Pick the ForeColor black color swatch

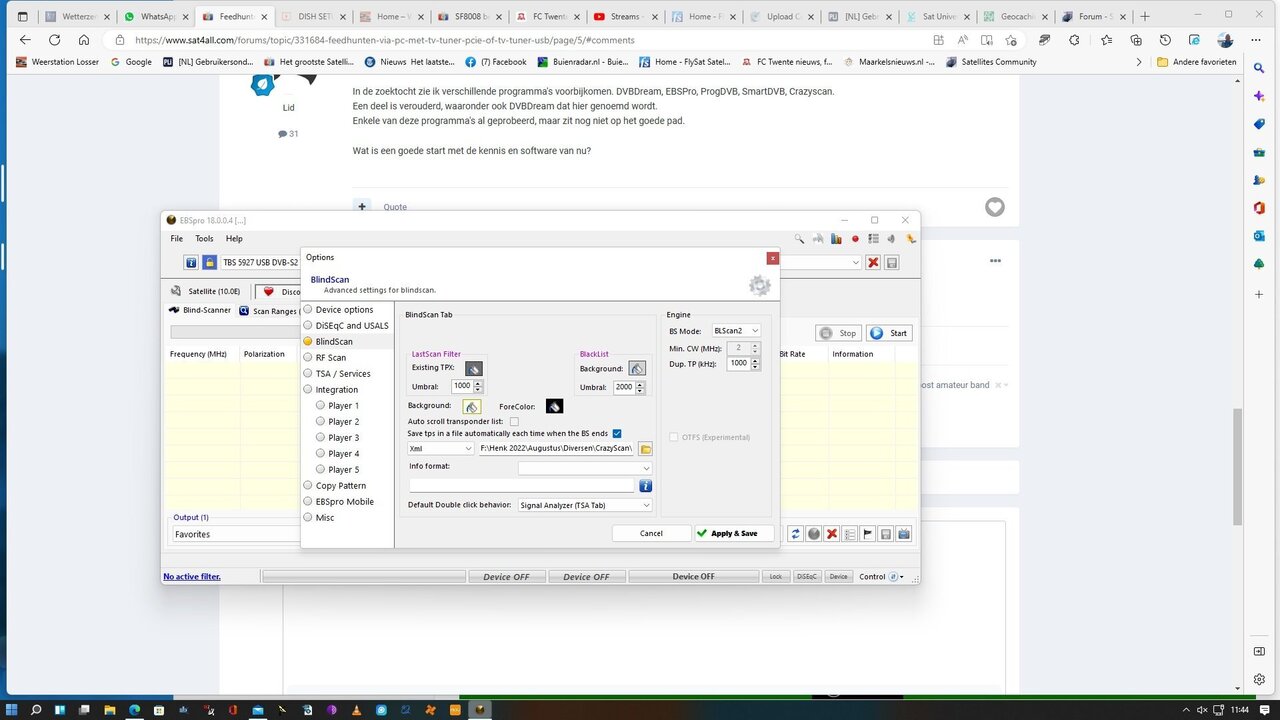[554, 406]
